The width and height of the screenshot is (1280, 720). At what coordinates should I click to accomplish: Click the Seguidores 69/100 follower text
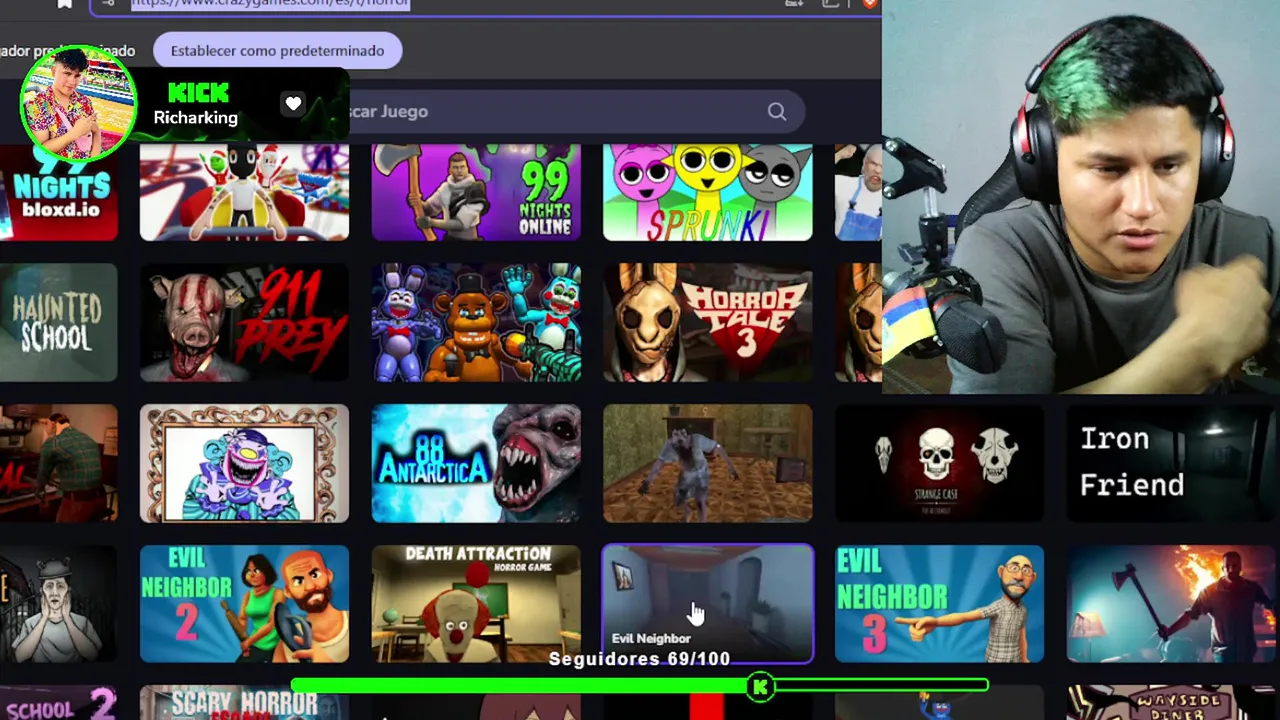click(x=639, y=659)
